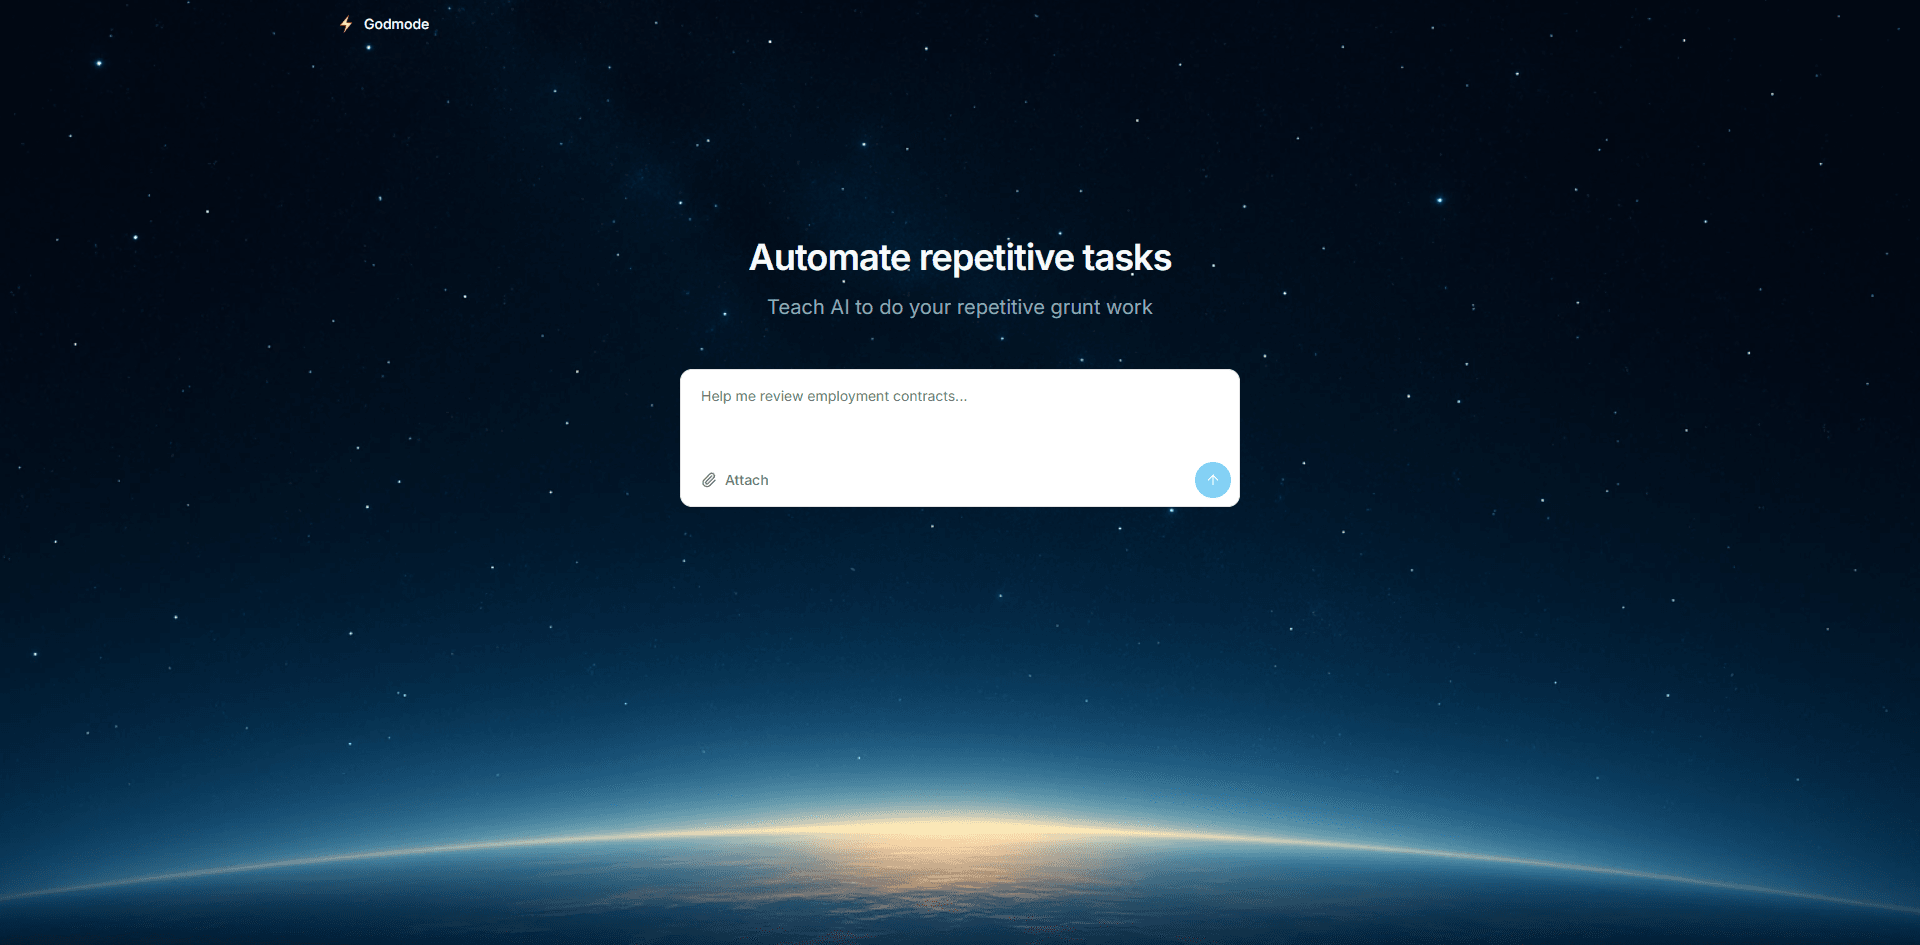Focus the 'Help me review employment contracts' input
1920x945 pixels.
pyautogui.click(x=958, y=397)
